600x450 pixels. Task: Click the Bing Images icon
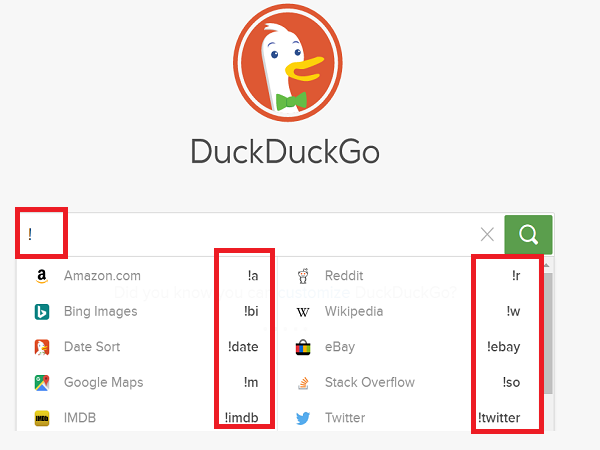[42, 311]
